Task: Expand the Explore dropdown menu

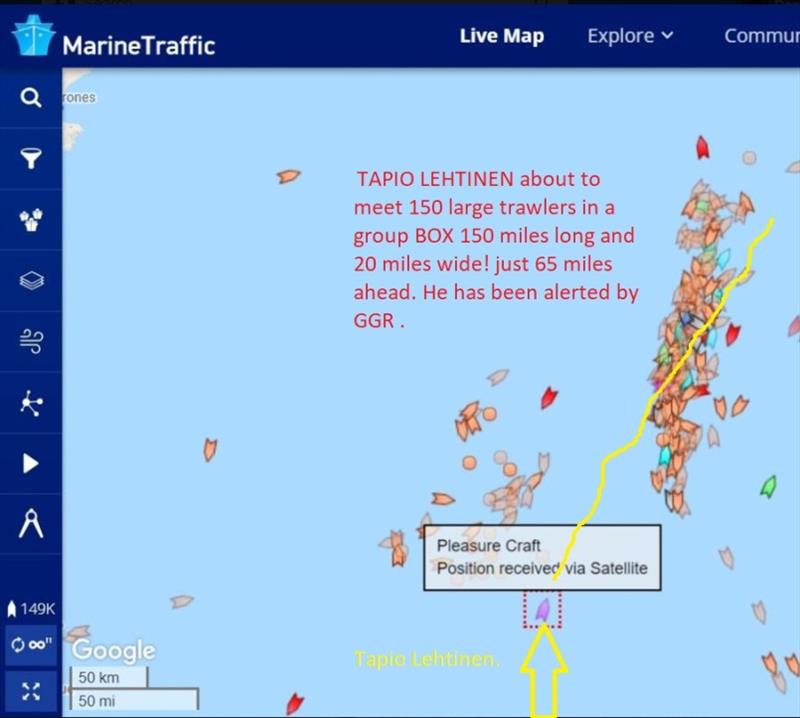Action: 630,36
